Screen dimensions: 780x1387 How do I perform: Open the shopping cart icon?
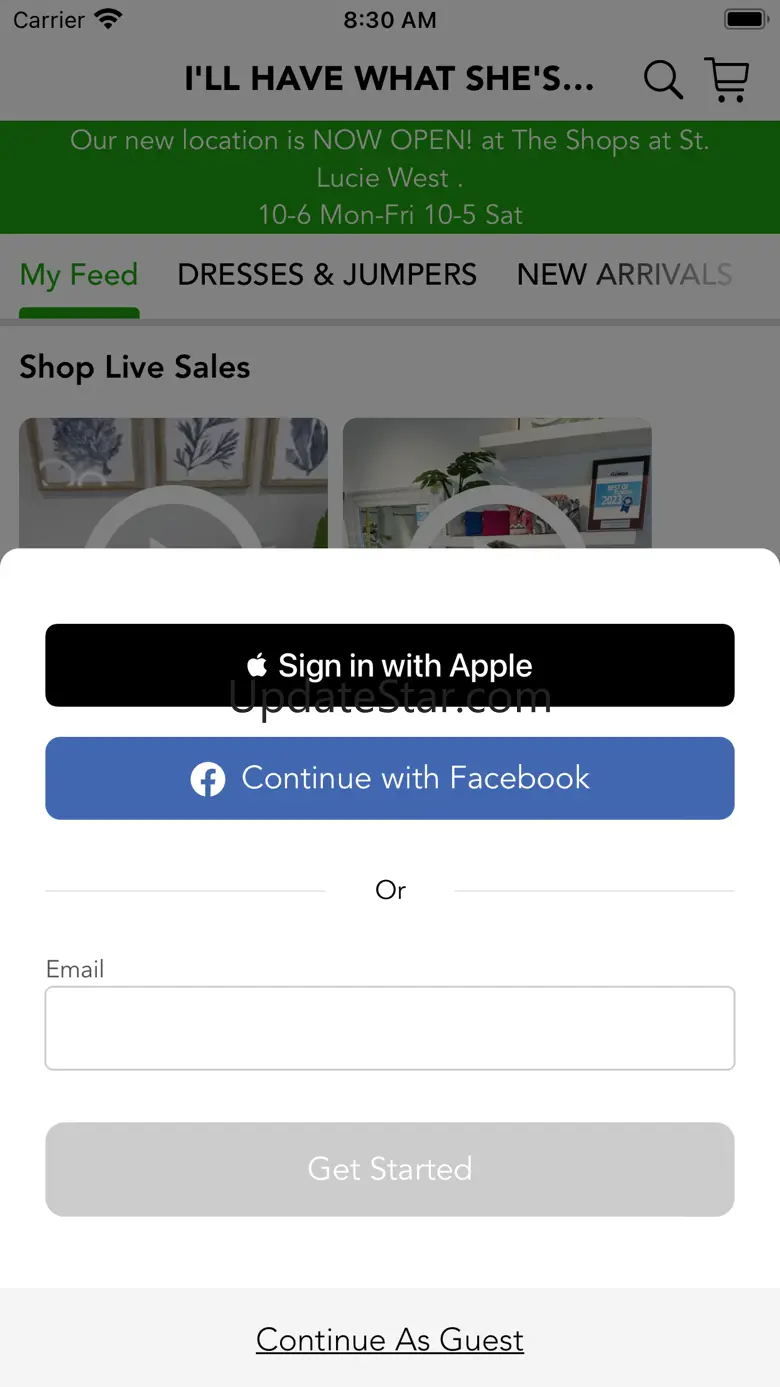pos(727,79)
